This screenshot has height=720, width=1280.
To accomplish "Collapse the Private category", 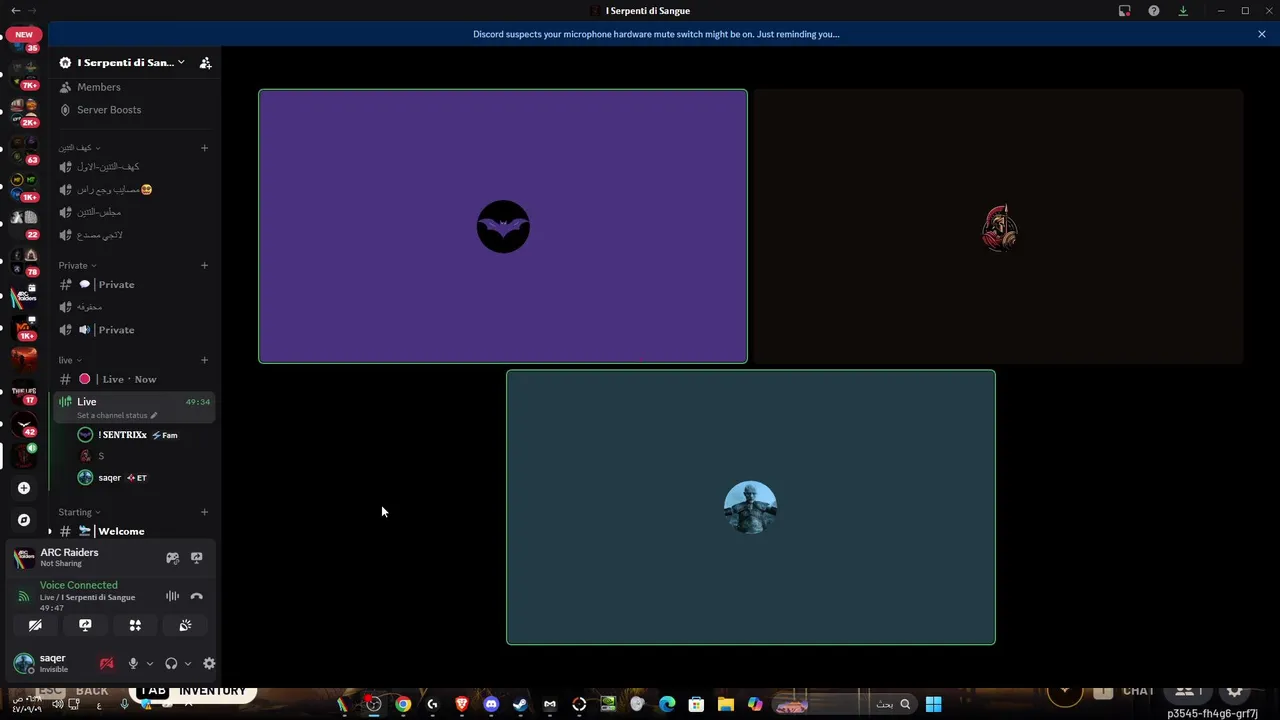I will point(77,265).
